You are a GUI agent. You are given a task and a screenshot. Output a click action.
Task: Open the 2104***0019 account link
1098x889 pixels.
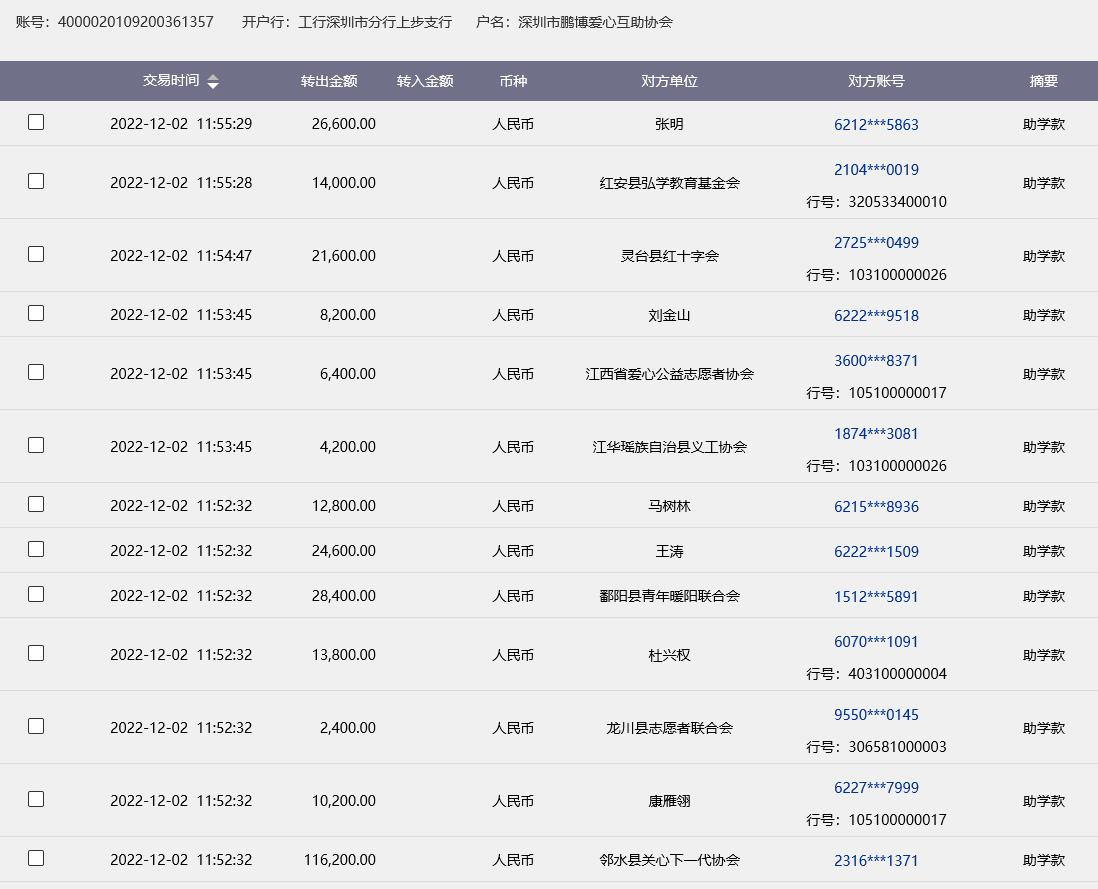point(876,170)
